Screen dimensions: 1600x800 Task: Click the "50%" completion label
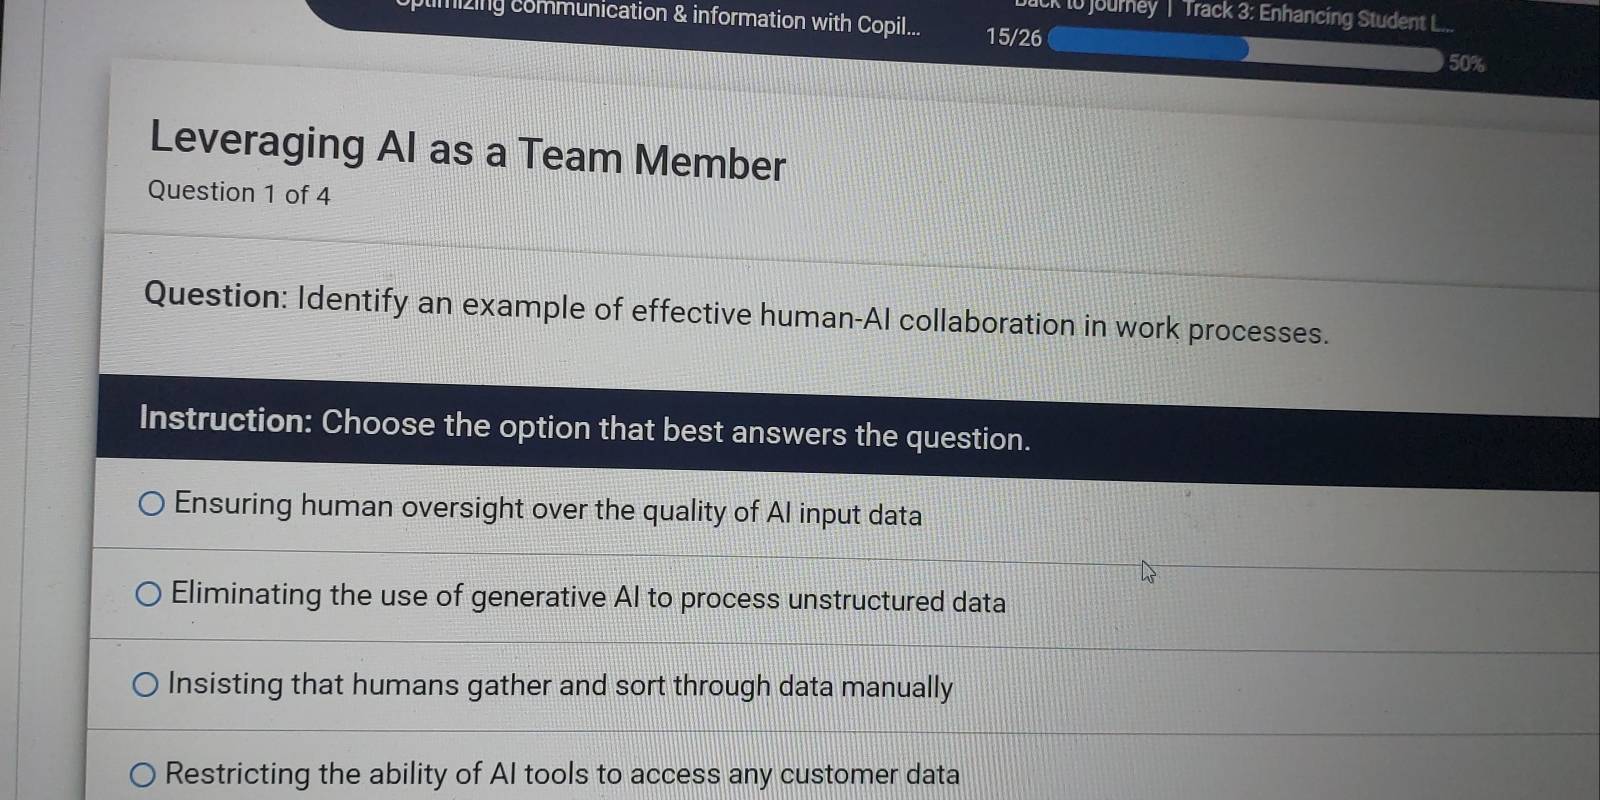[1466, 63]
